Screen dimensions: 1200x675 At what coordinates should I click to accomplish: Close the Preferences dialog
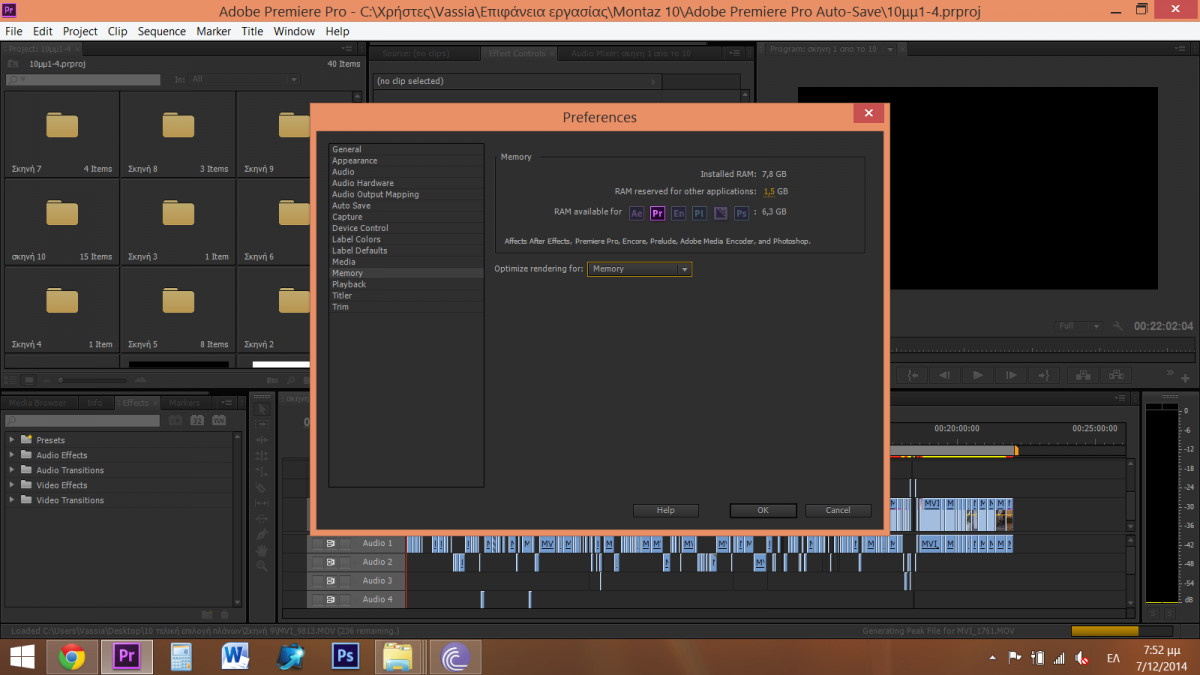tap(868, 114)
